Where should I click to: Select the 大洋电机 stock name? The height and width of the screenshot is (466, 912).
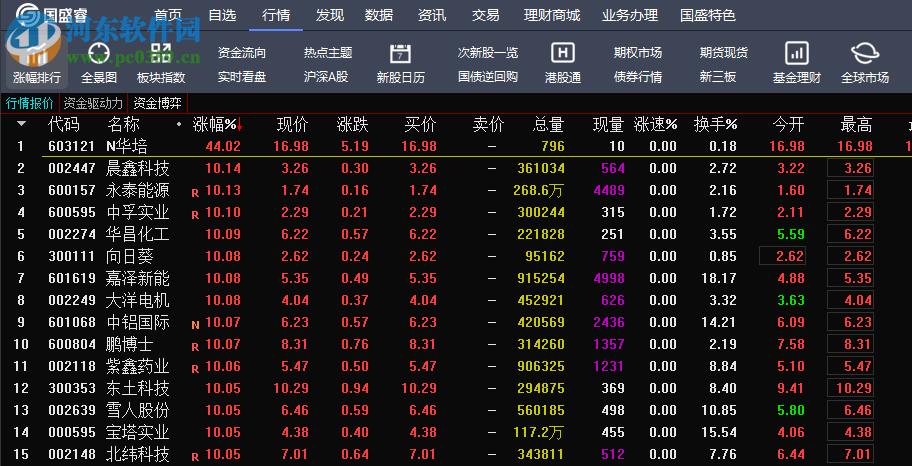coord(138,300)
